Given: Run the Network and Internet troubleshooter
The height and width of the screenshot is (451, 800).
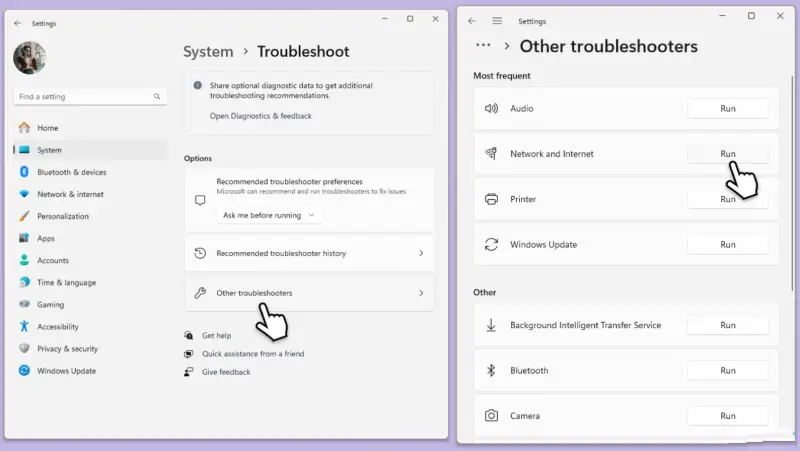Looking at the screenshot, I should [x=728, y=154].
